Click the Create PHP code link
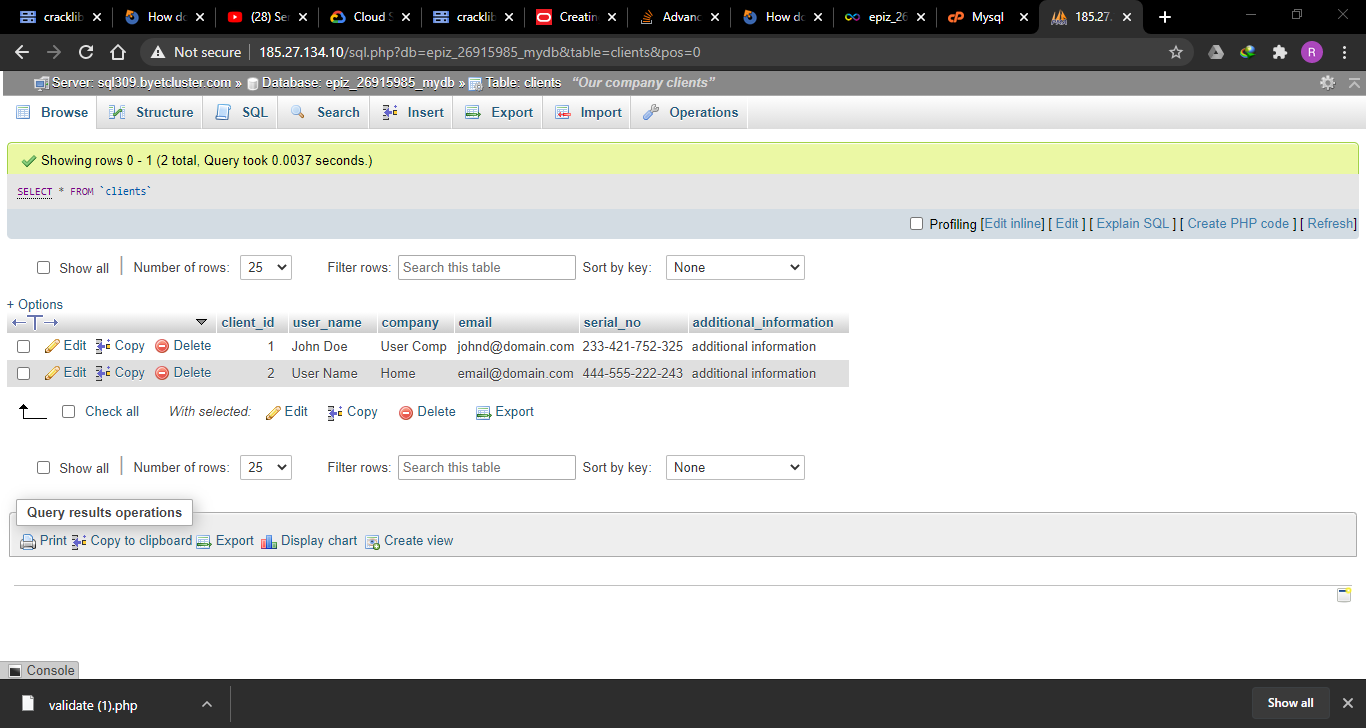This screenshot has width=1366, height=728. [x=1237, y=224]
